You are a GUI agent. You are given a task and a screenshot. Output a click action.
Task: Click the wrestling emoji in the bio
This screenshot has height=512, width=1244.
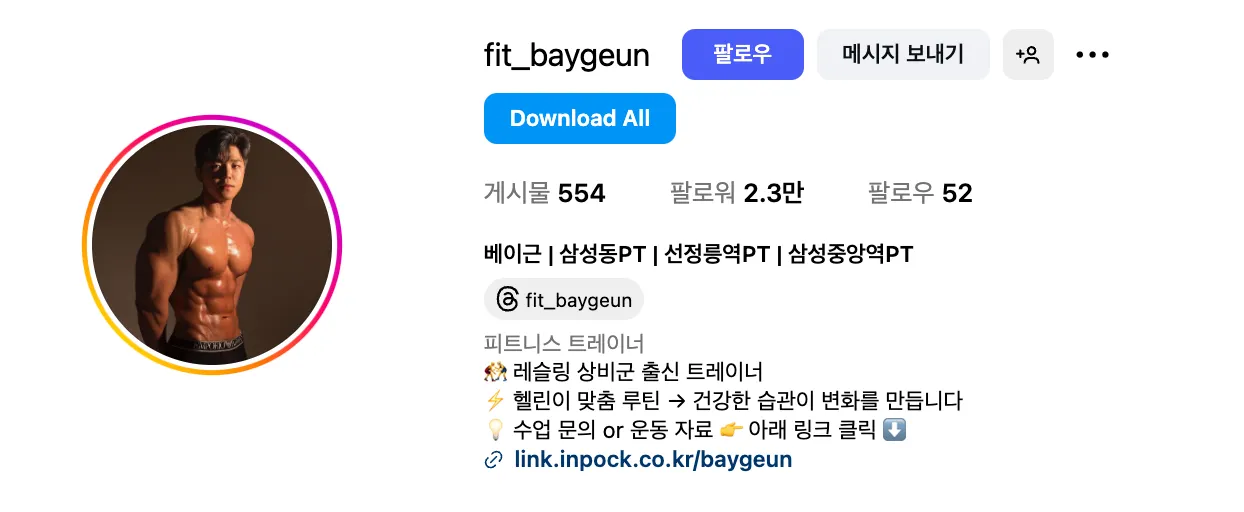tap(494, 373)
